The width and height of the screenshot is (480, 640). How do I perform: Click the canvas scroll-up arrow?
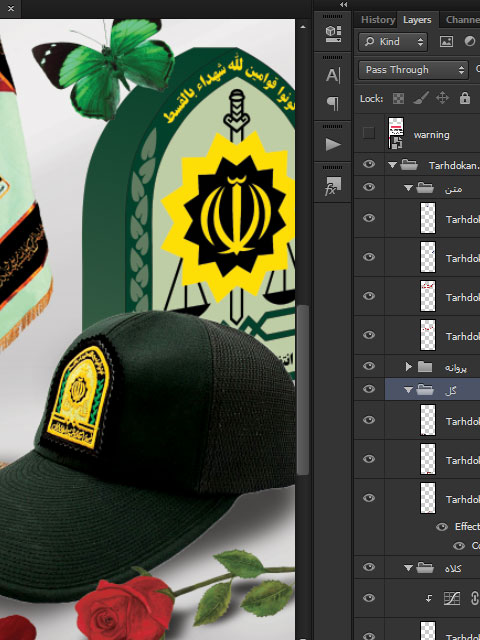click(303, 27)
